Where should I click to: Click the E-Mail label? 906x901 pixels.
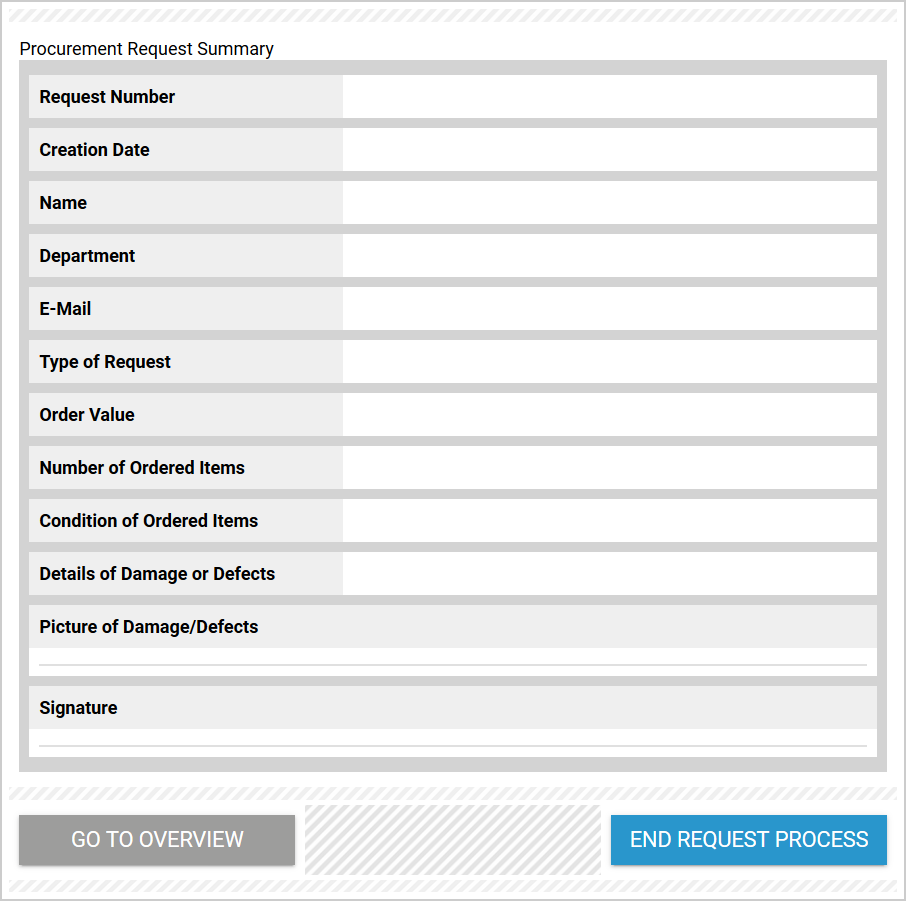(x=65, y=309)
